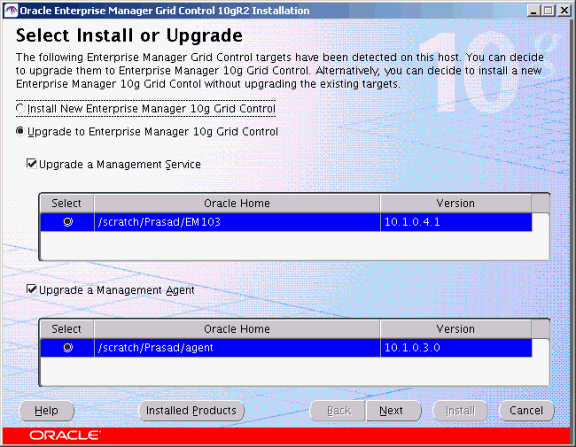
Task: Click Version header in Management Service table
Action: click(456, 203)
